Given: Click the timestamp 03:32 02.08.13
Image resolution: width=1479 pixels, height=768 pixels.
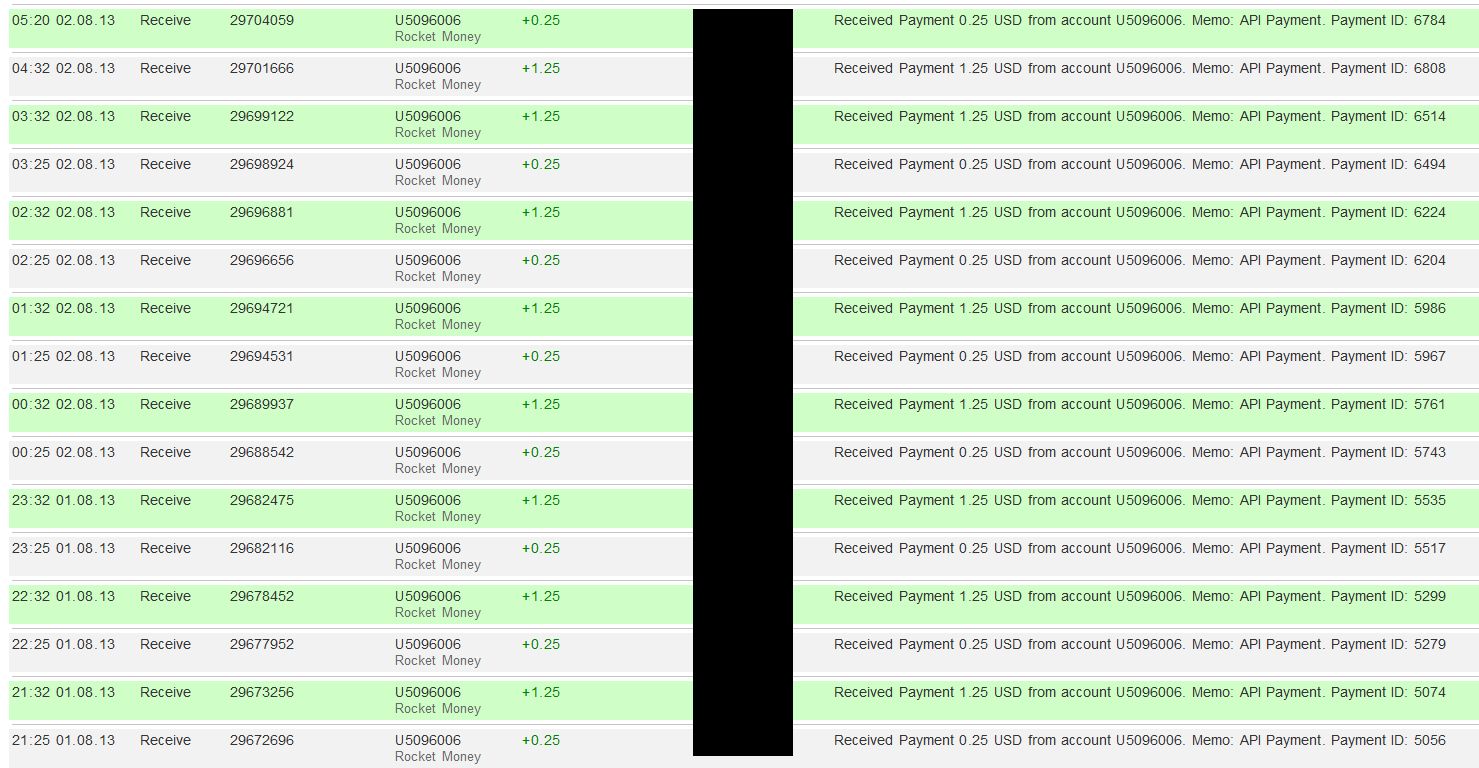Looking at the screenshot, I should click(x=63, y=116).
